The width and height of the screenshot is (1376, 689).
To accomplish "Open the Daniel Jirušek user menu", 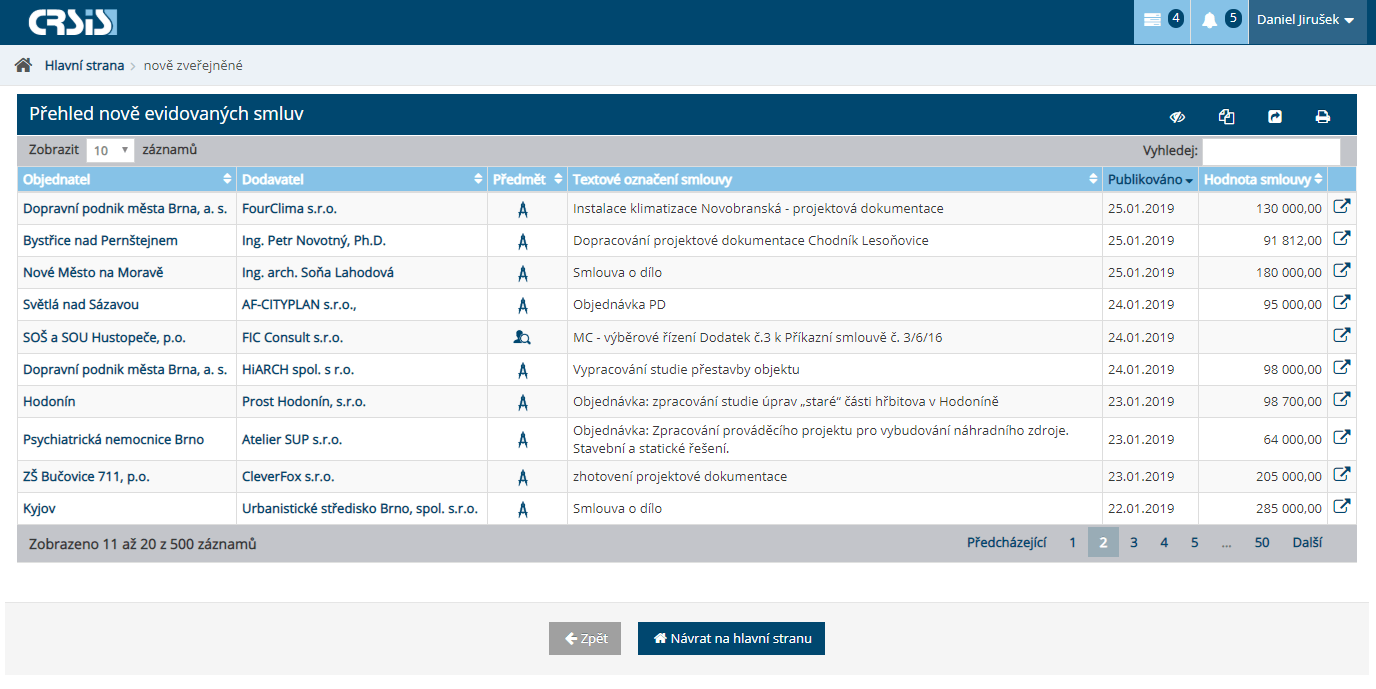I will 1305,21.
